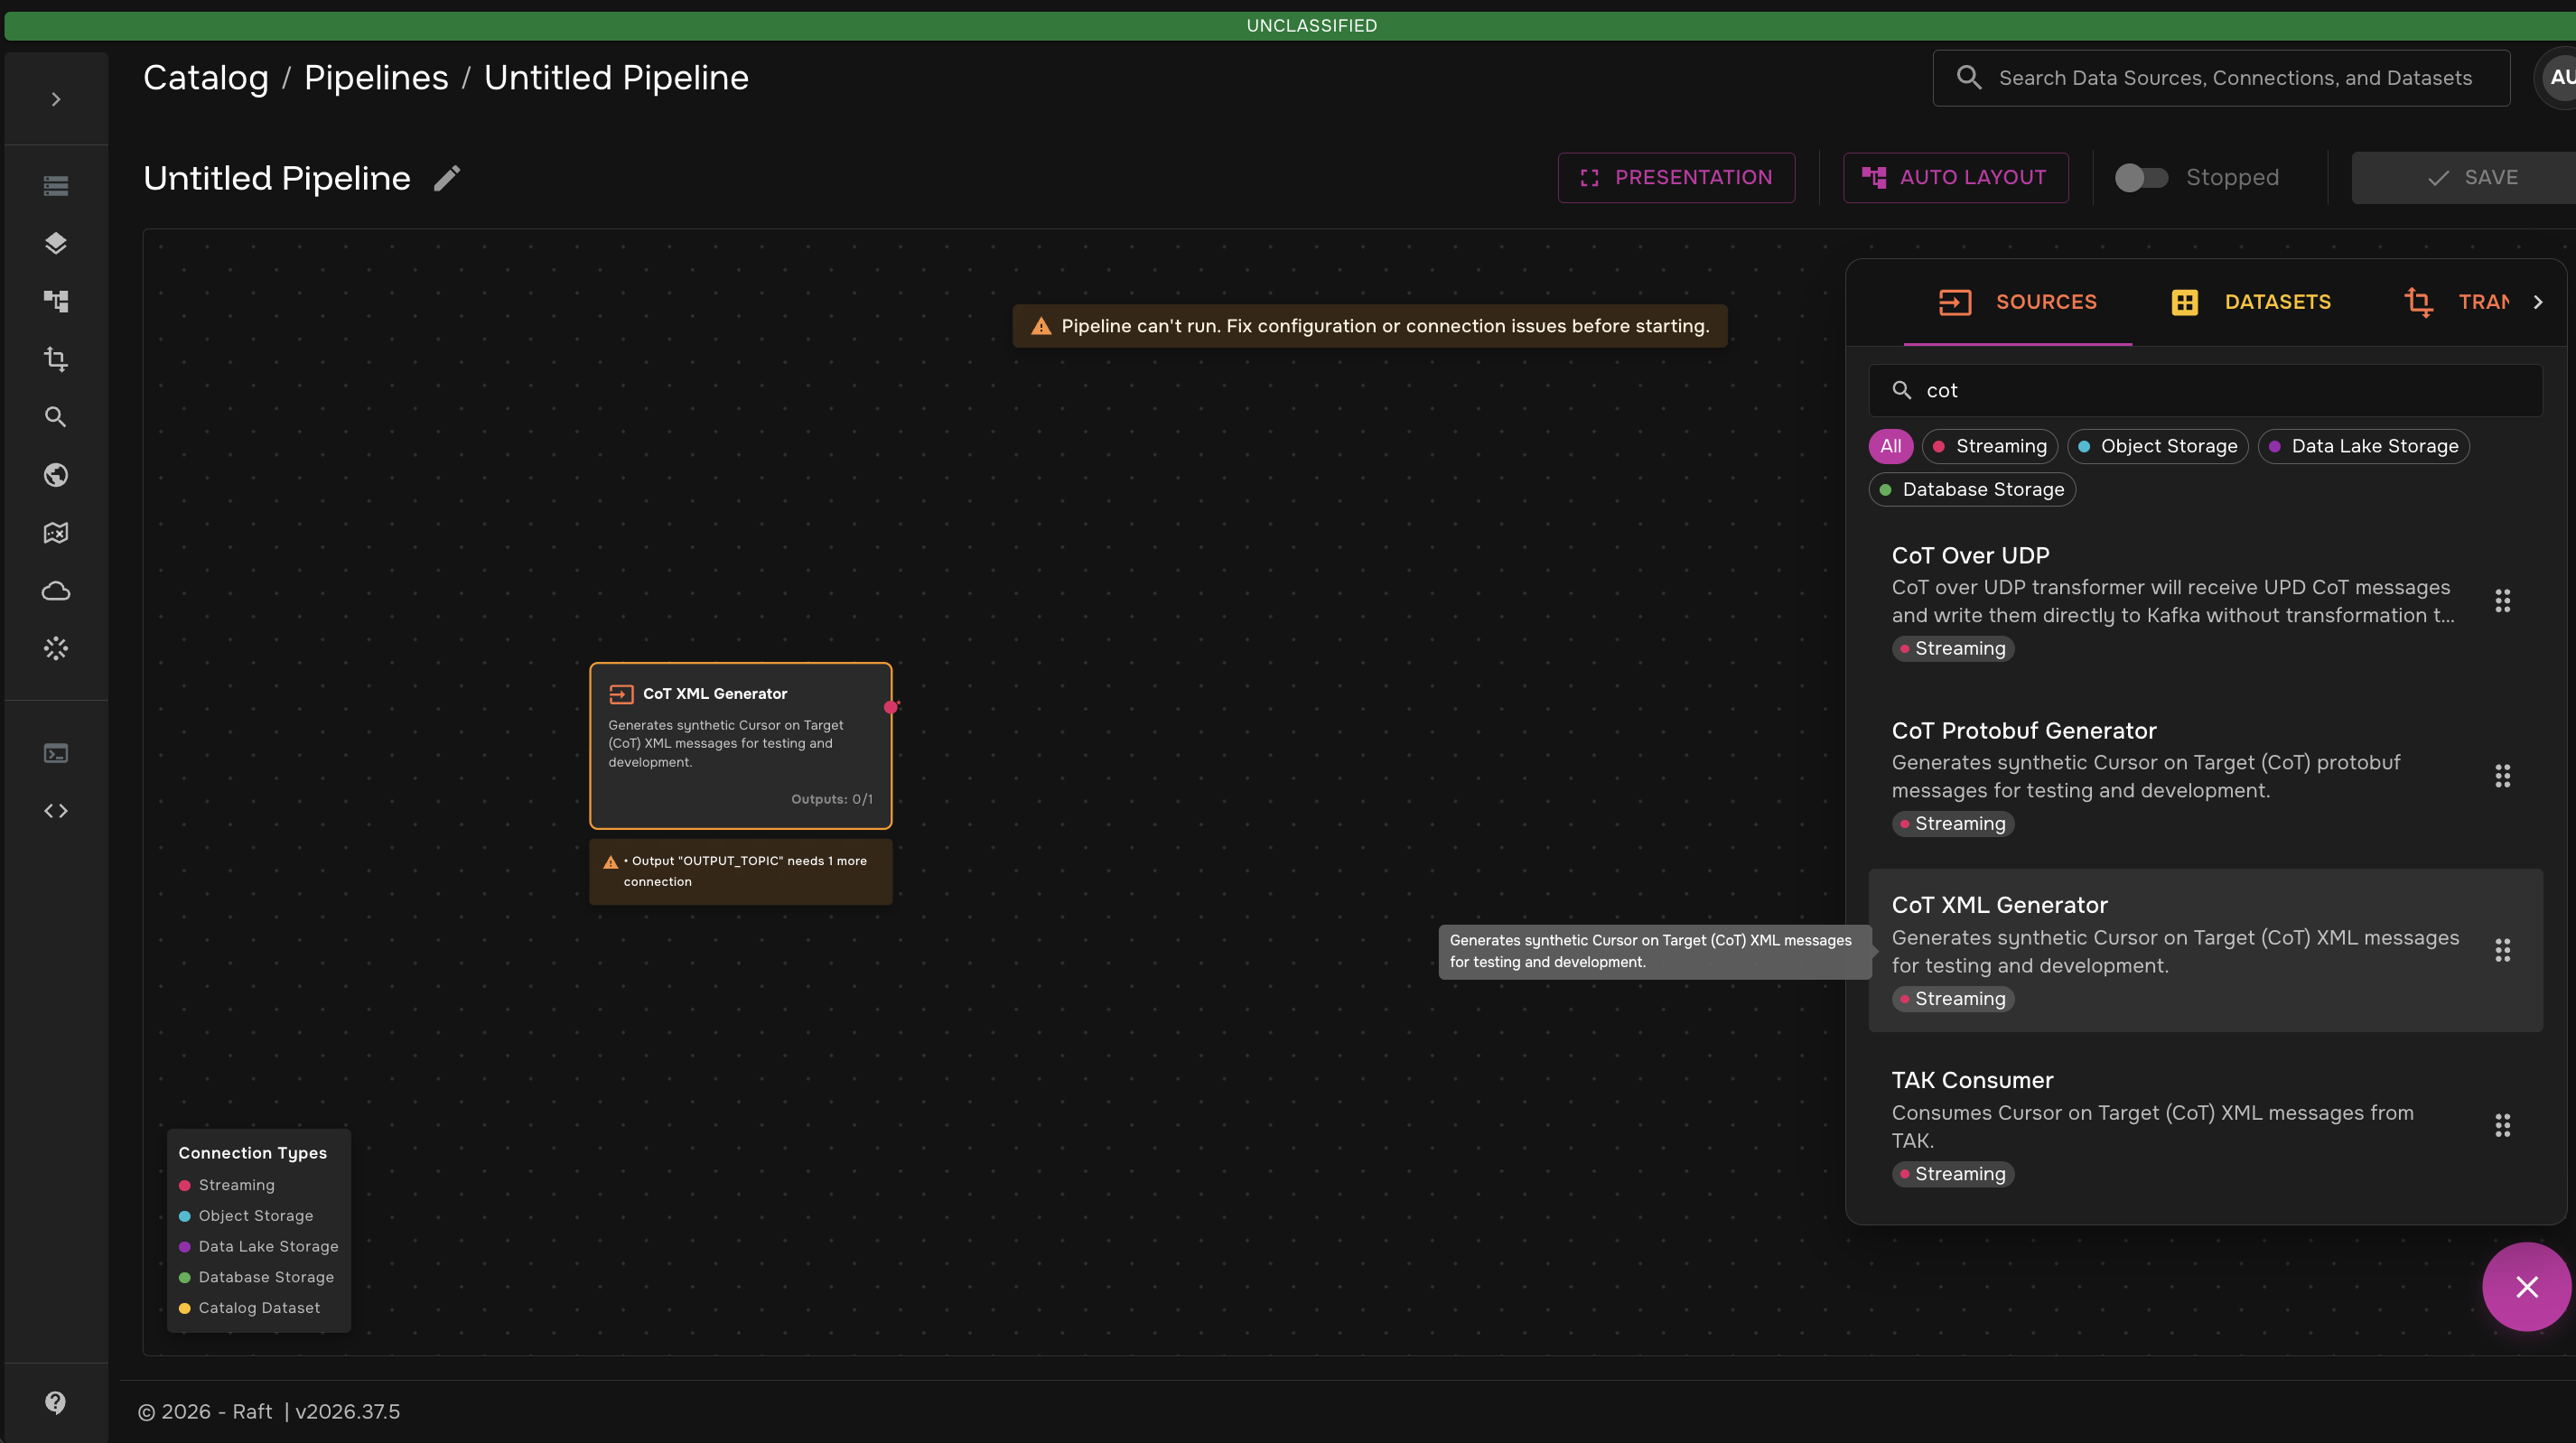Screen dimensions: 2576x1443
Task: Switch to the SOURCES tab
Action: [2017, 302]
